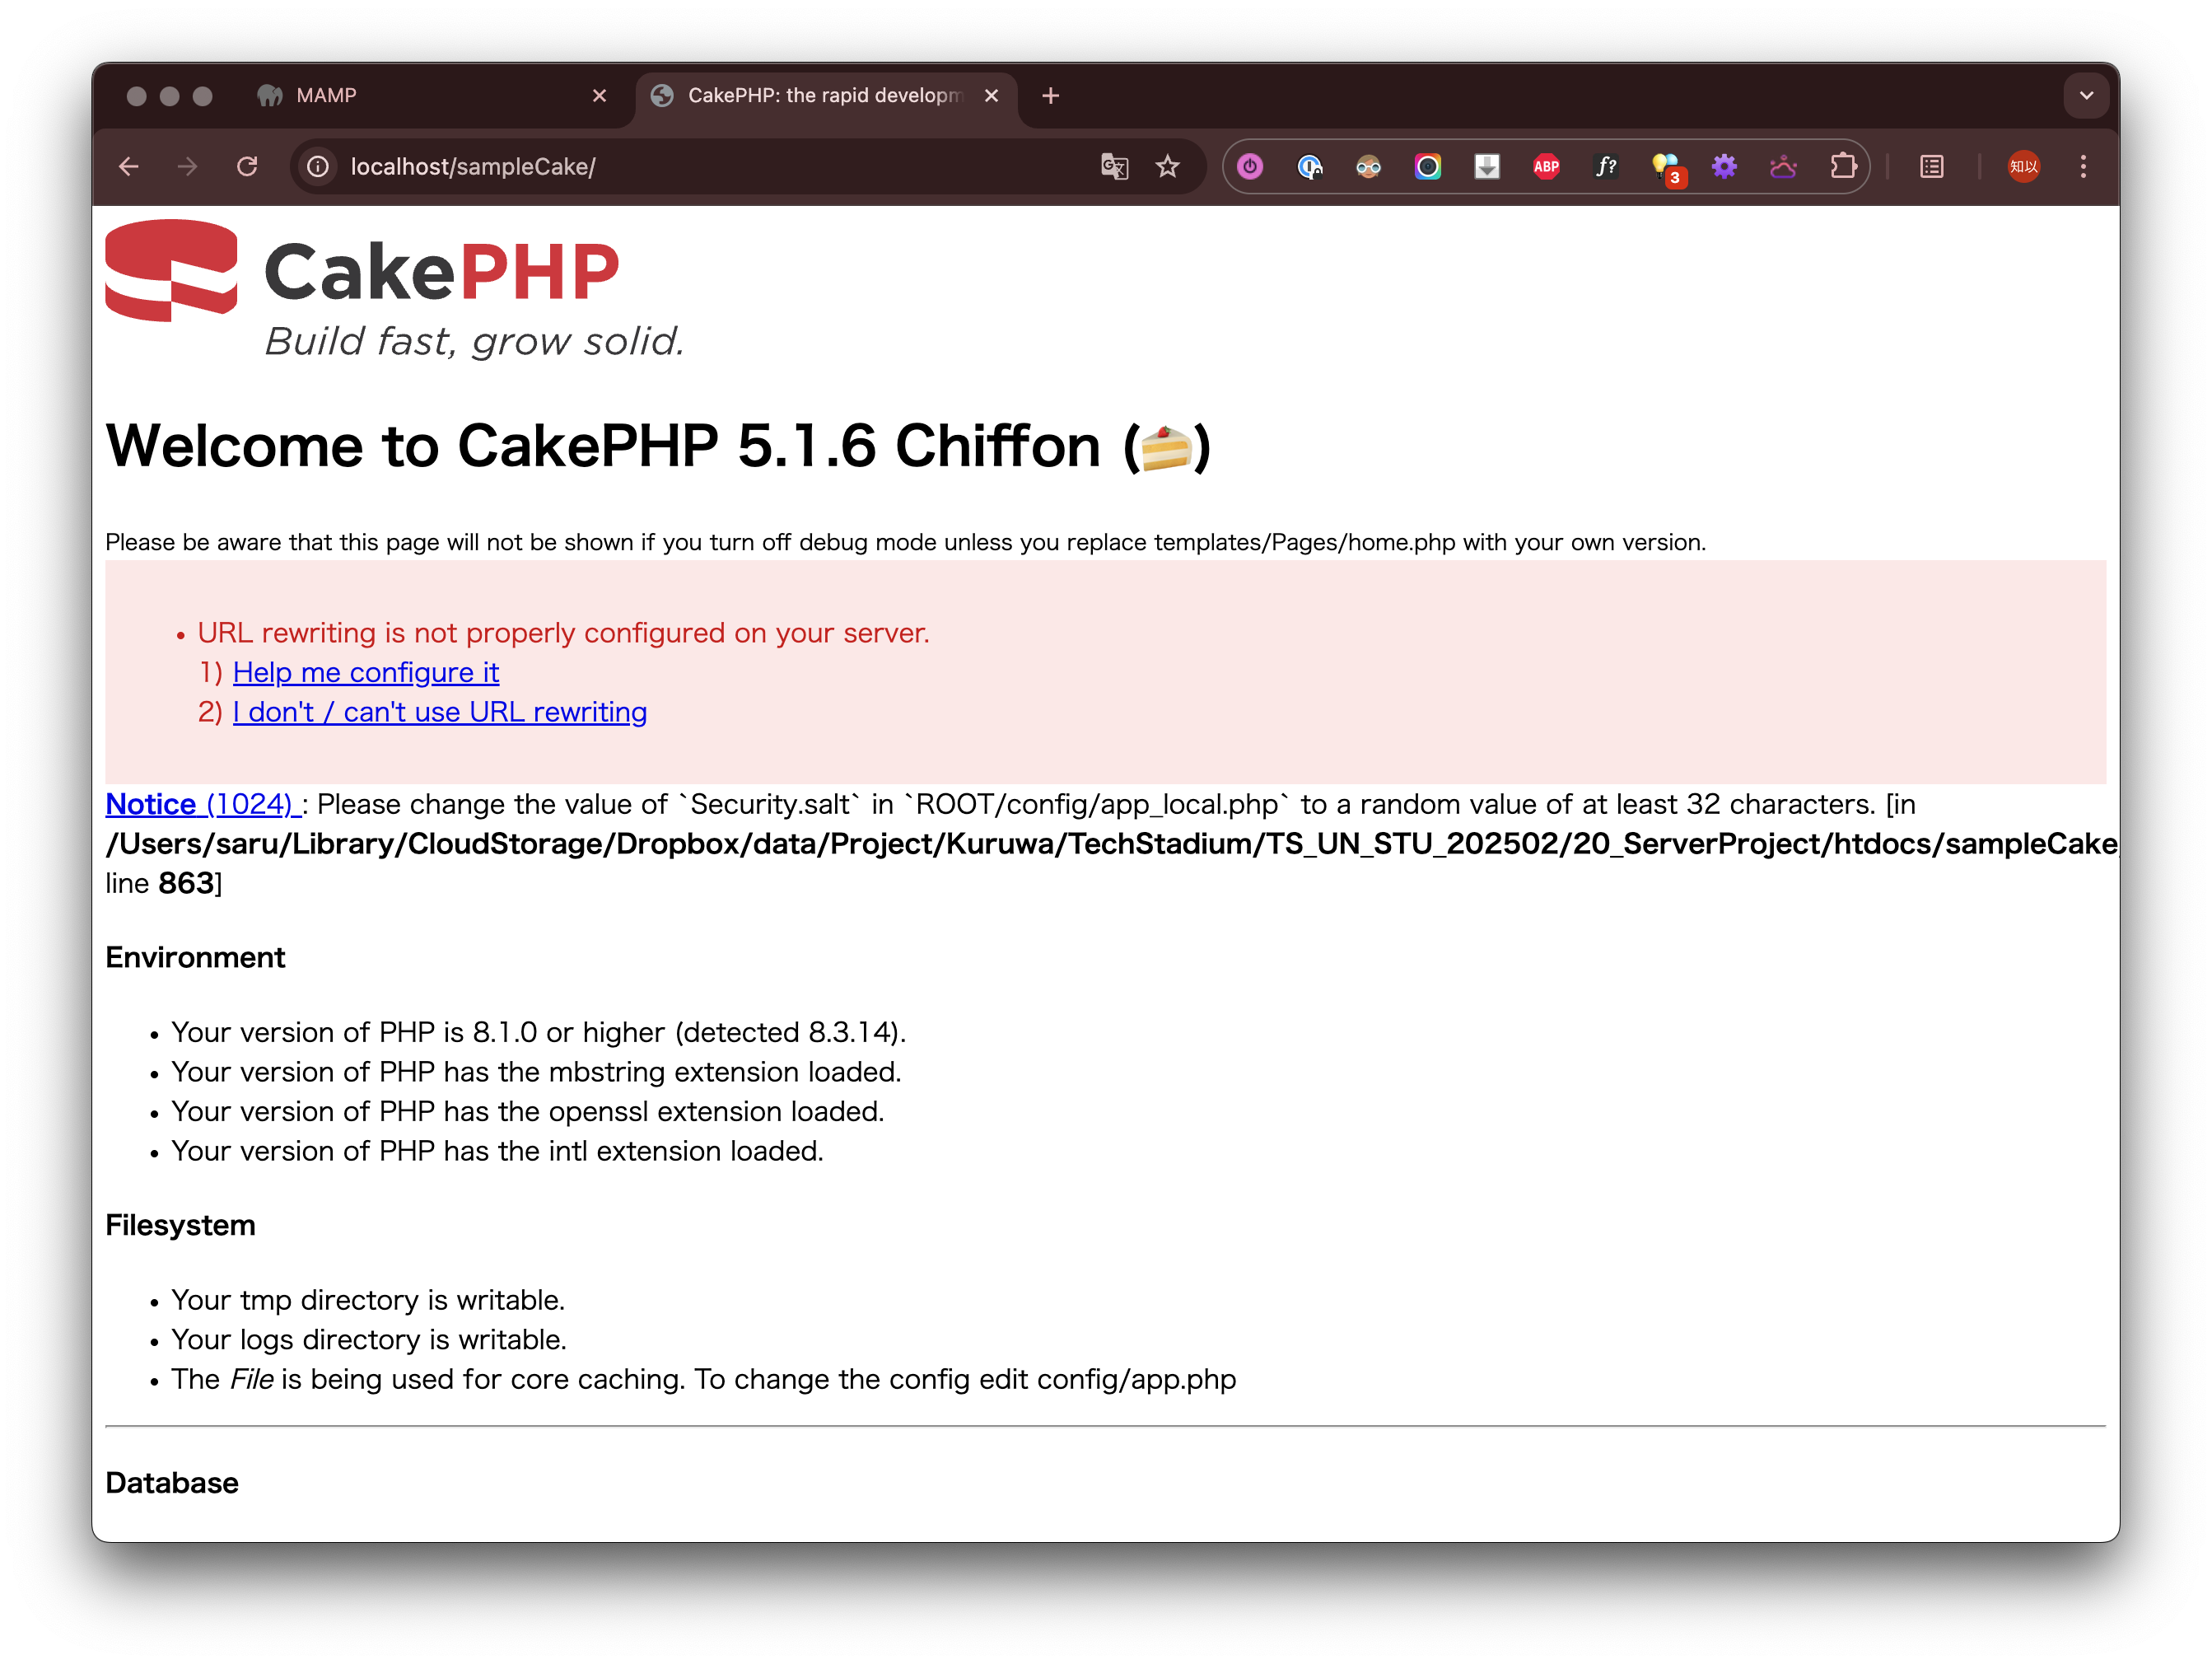Reload the localhost/sampleCake page
Screen dimensions: 2212x1664
[x=247, y=167]
